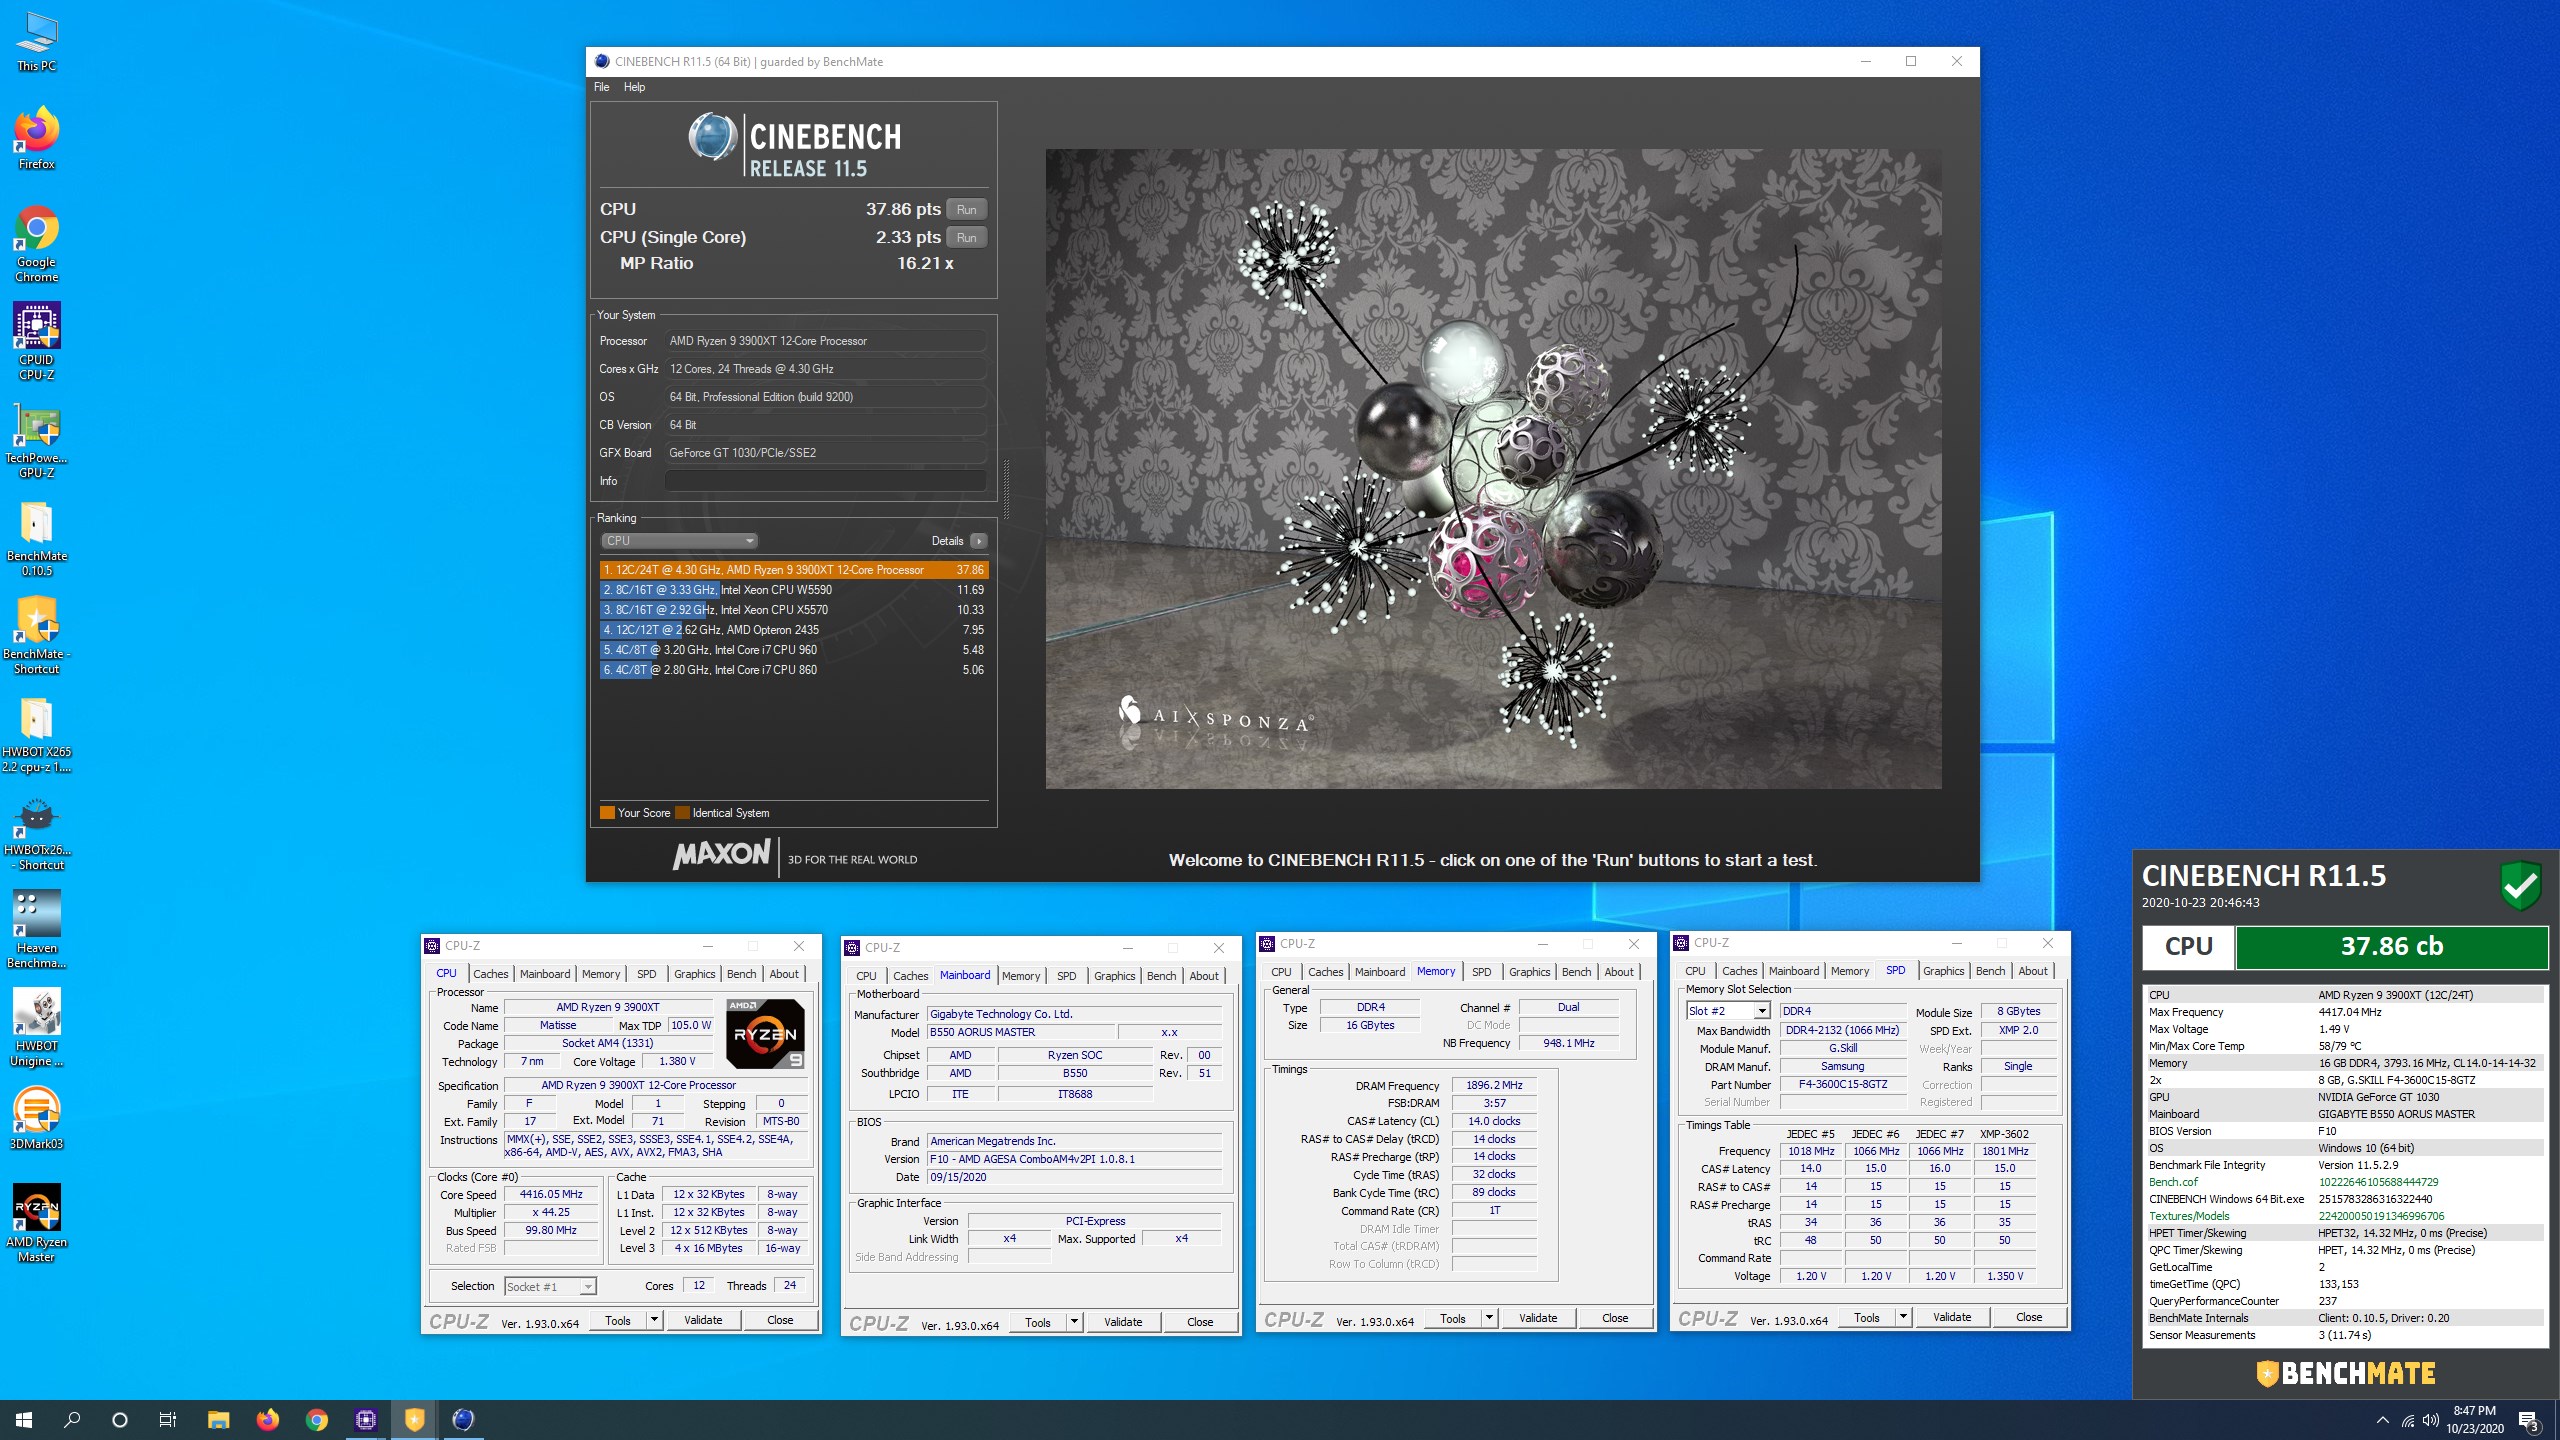
Task: Open taskbar search magnifier
Action: tap(72, 1420)
